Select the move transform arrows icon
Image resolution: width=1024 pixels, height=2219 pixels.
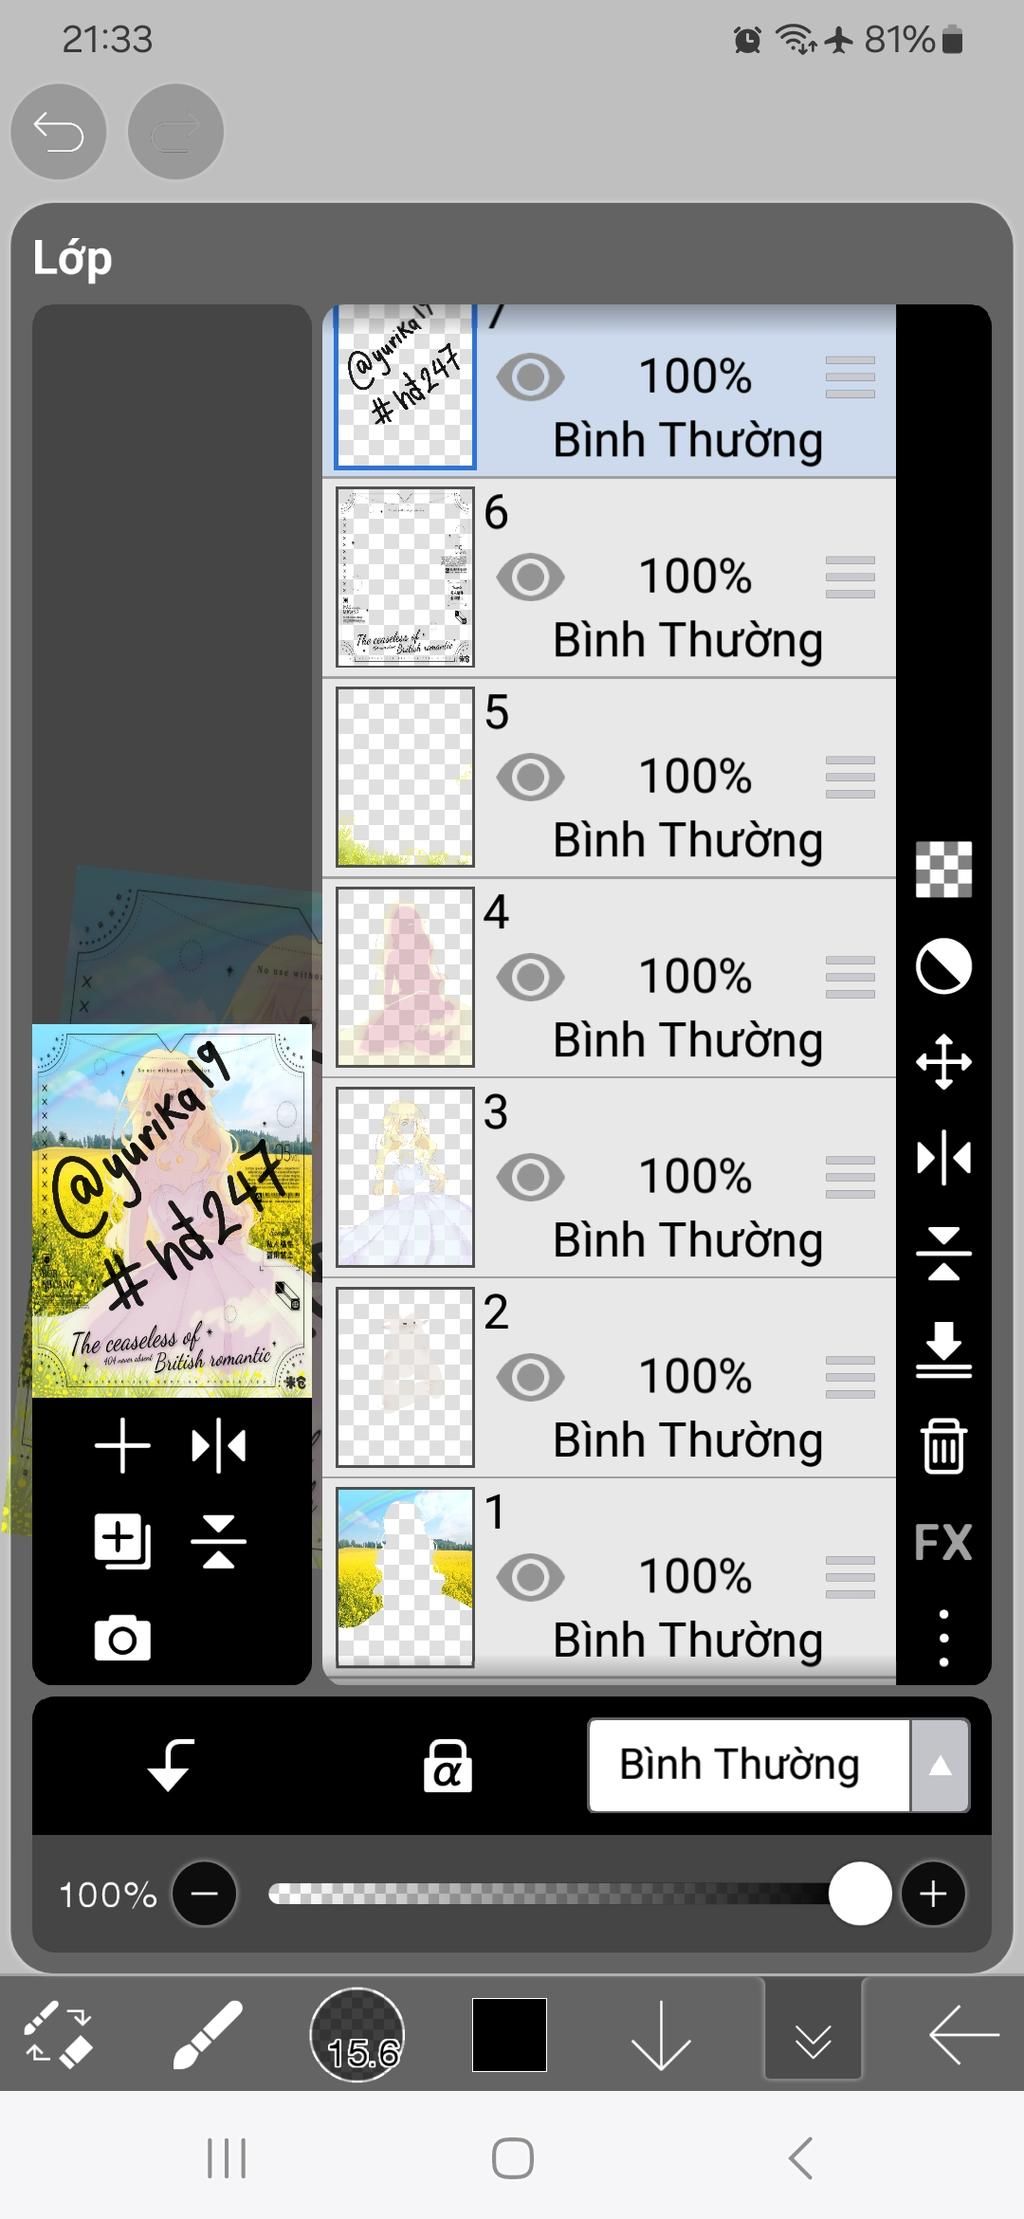point(943,1062)
